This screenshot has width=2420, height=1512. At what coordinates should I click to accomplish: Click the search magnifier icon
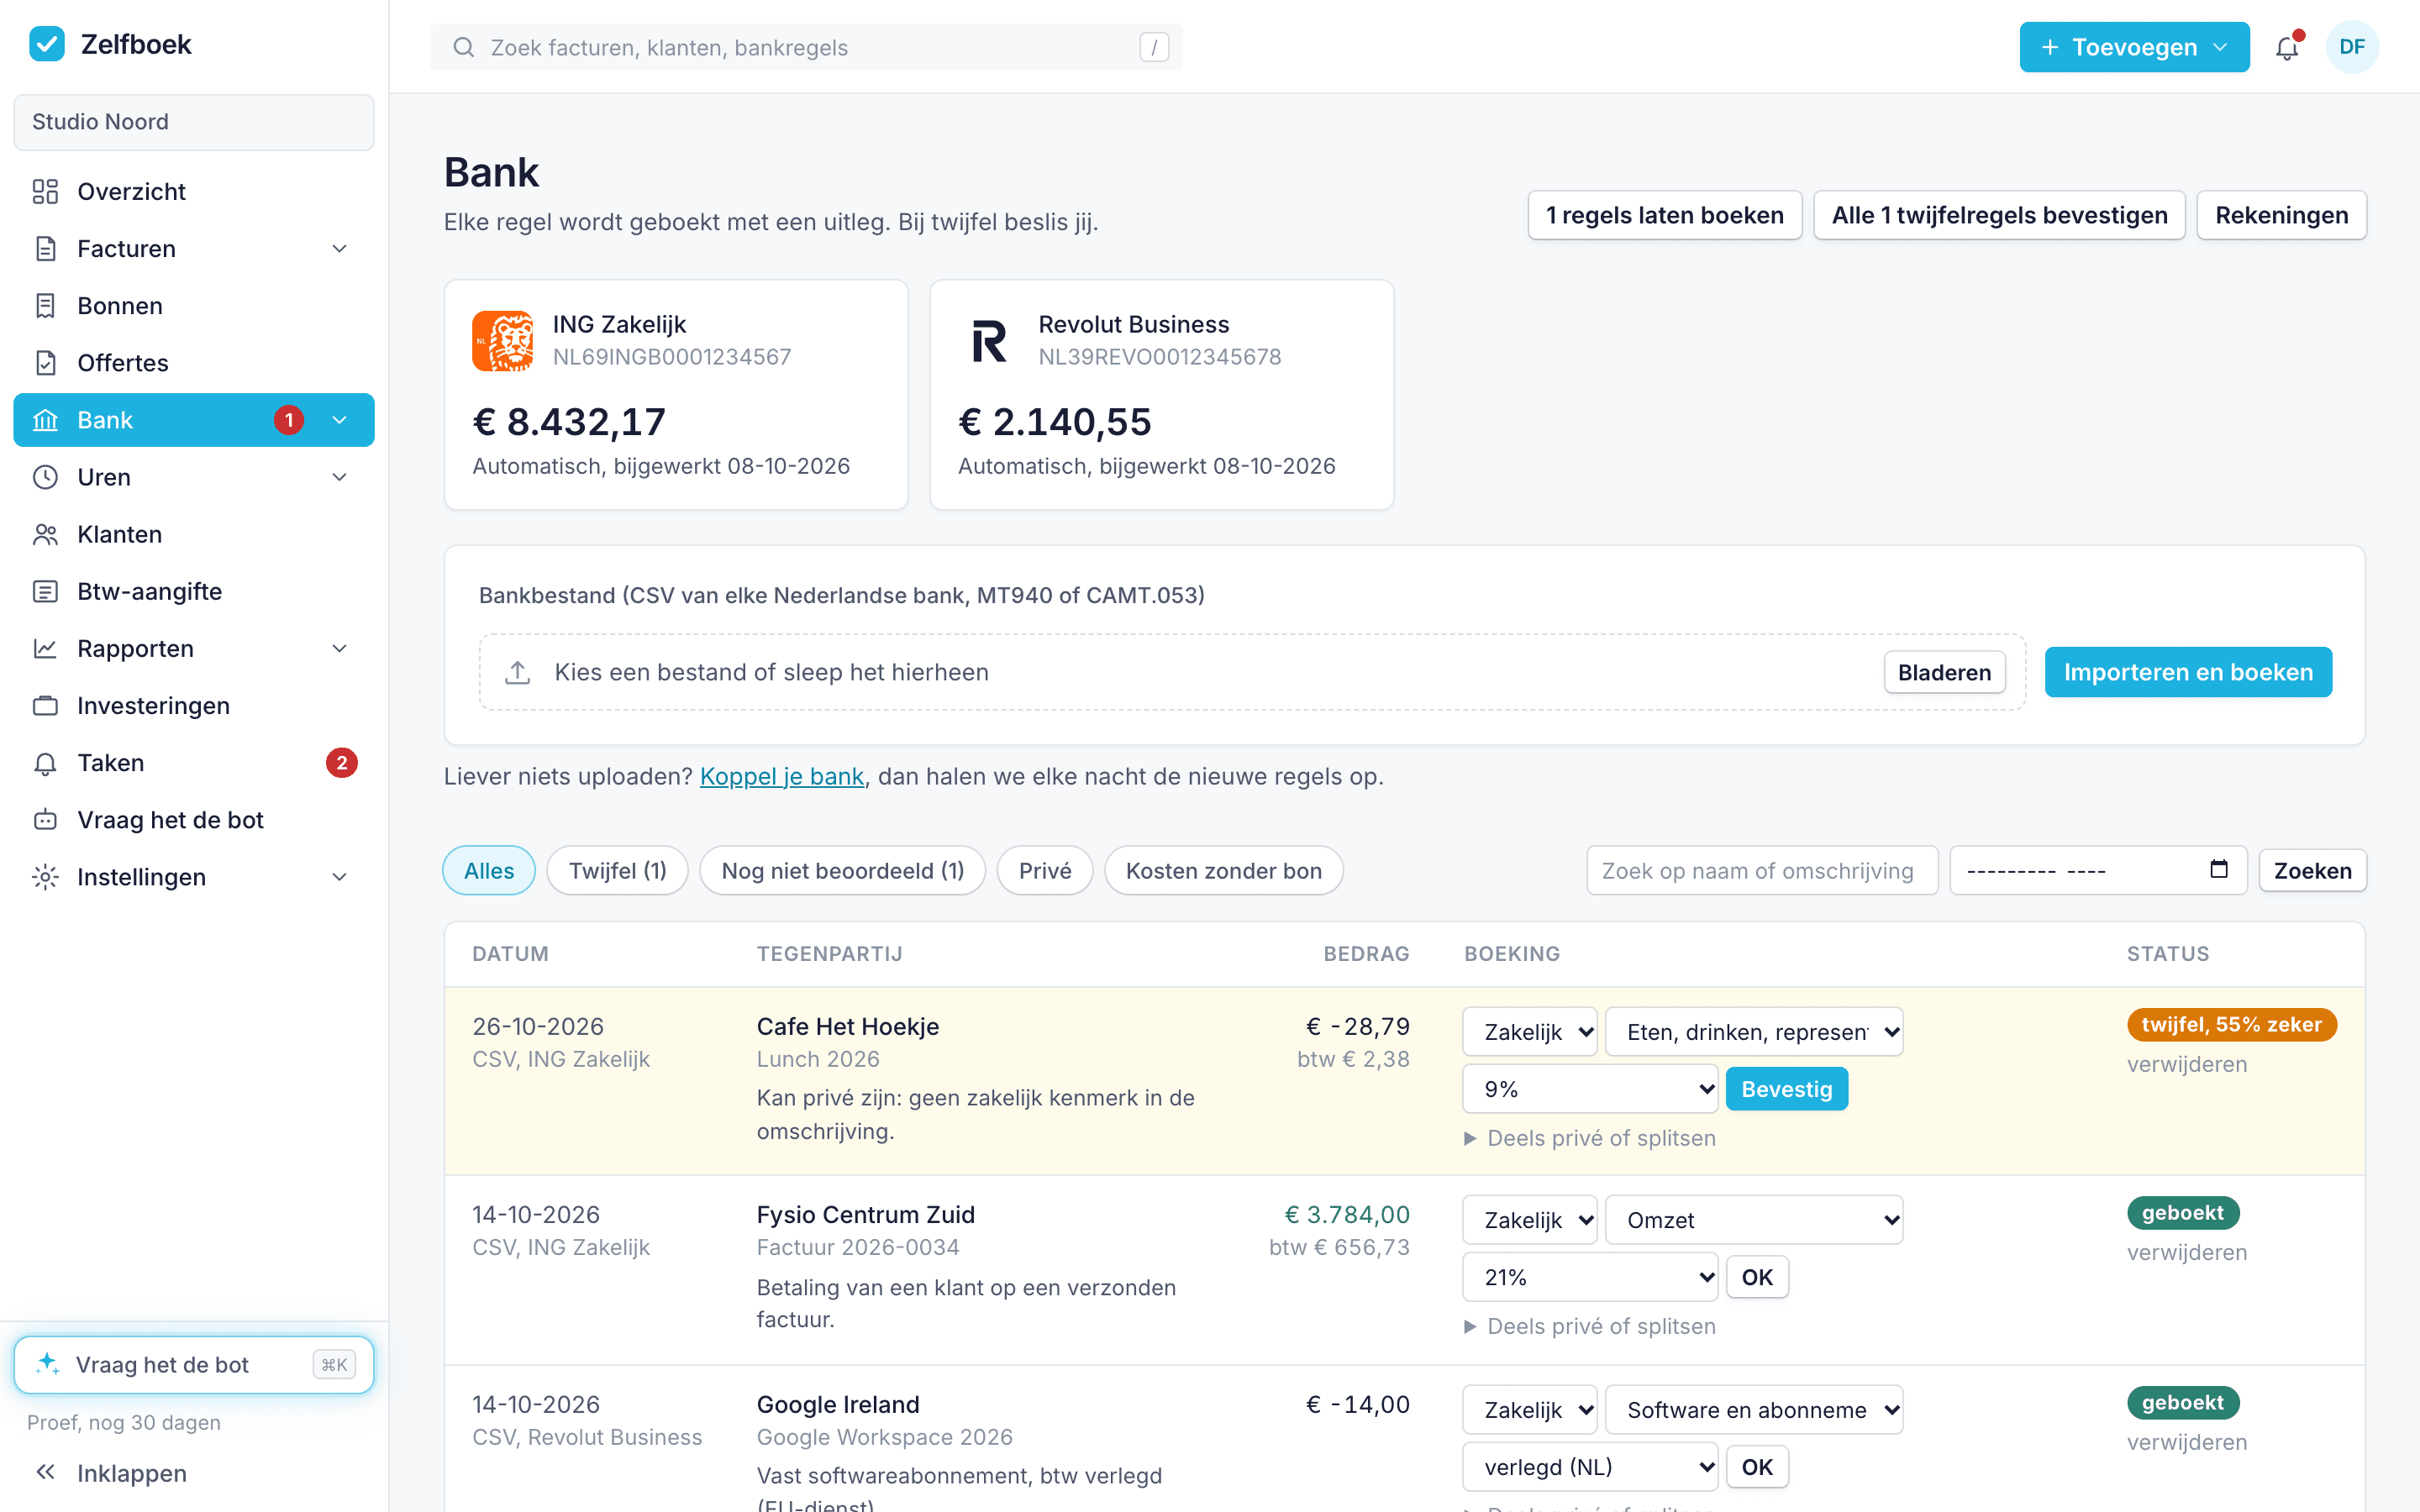tap(463, 47)
